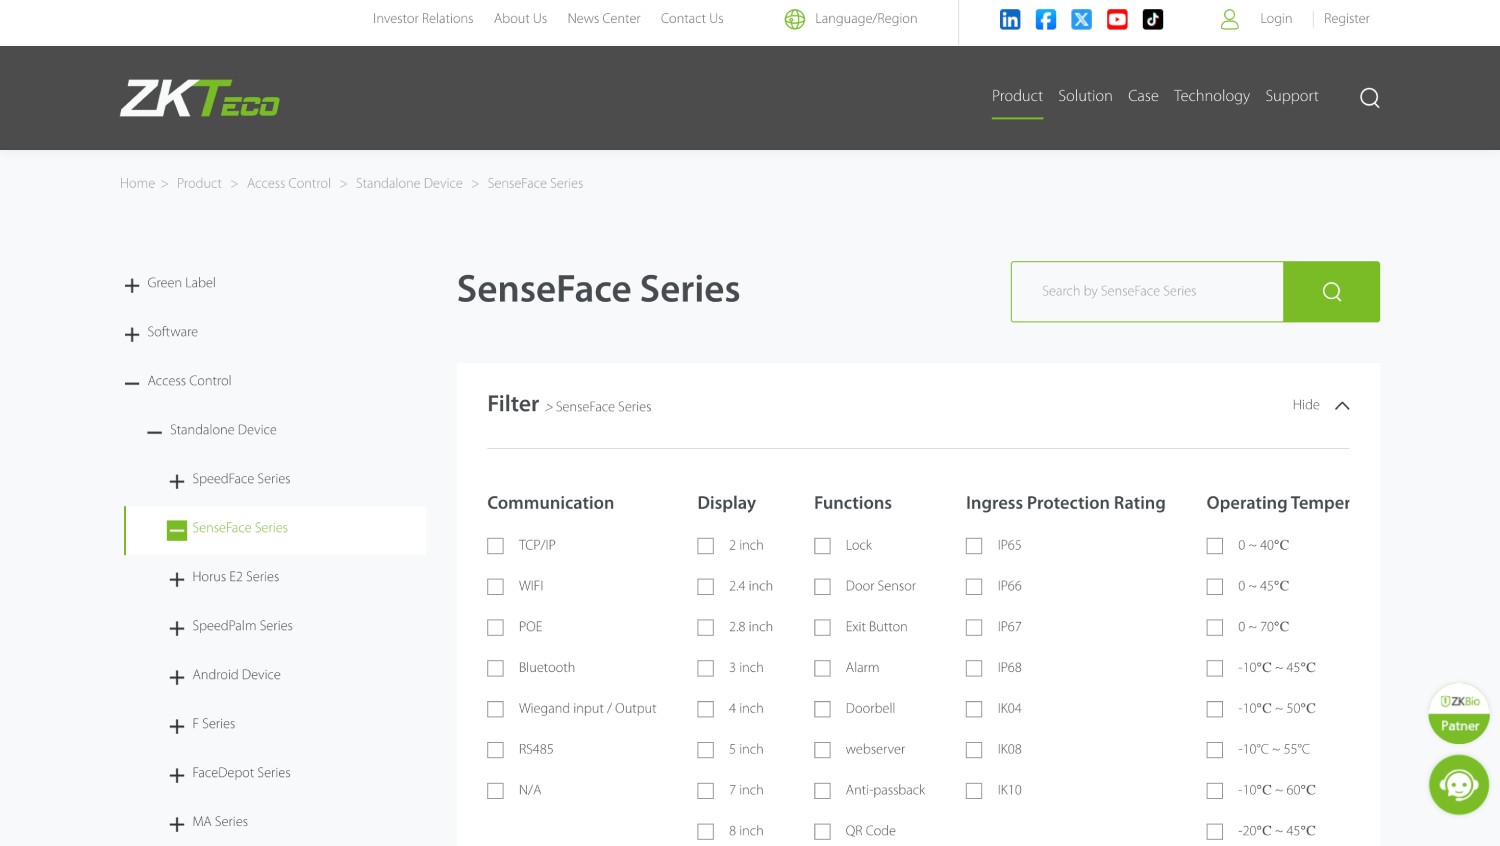1500x846 pixels.
Task: Go to Investor Relations page
Action: click(423, 19)
